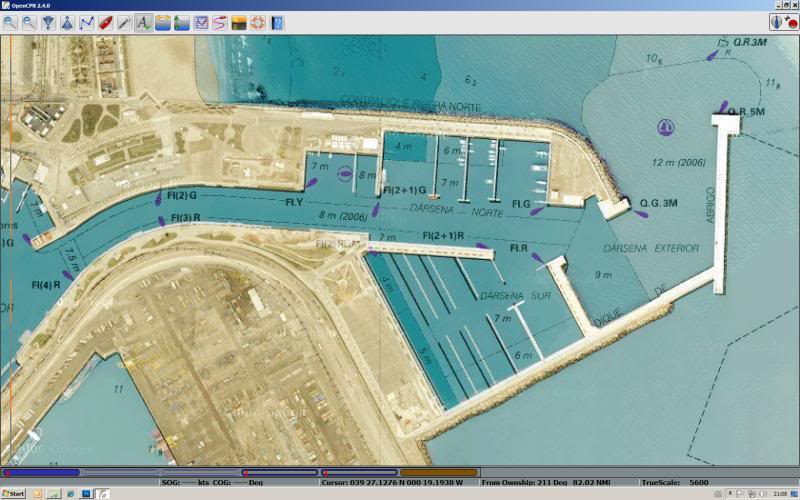The image size is (800, 500).
Task: Click the Zoom In magnifier tool
Action: pos(10,22)
